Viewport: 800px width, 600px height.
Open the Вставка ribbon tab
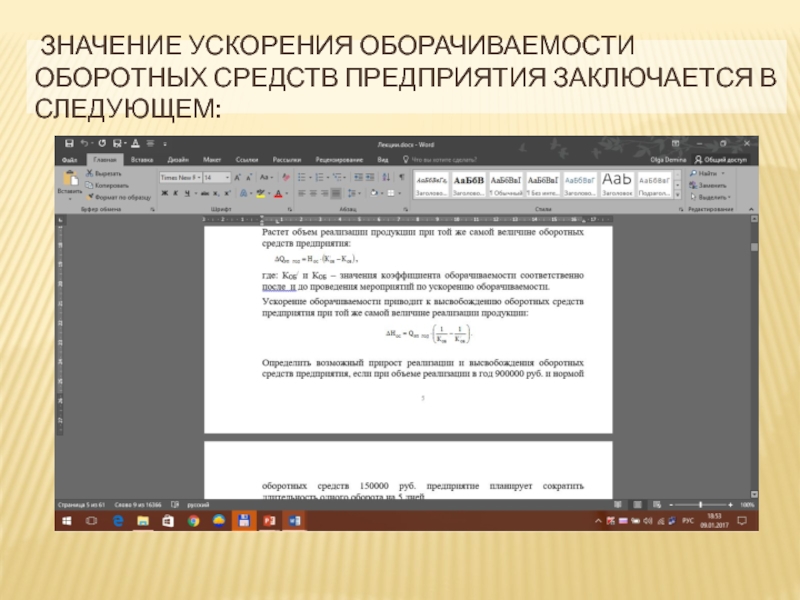tap(142, 159)
